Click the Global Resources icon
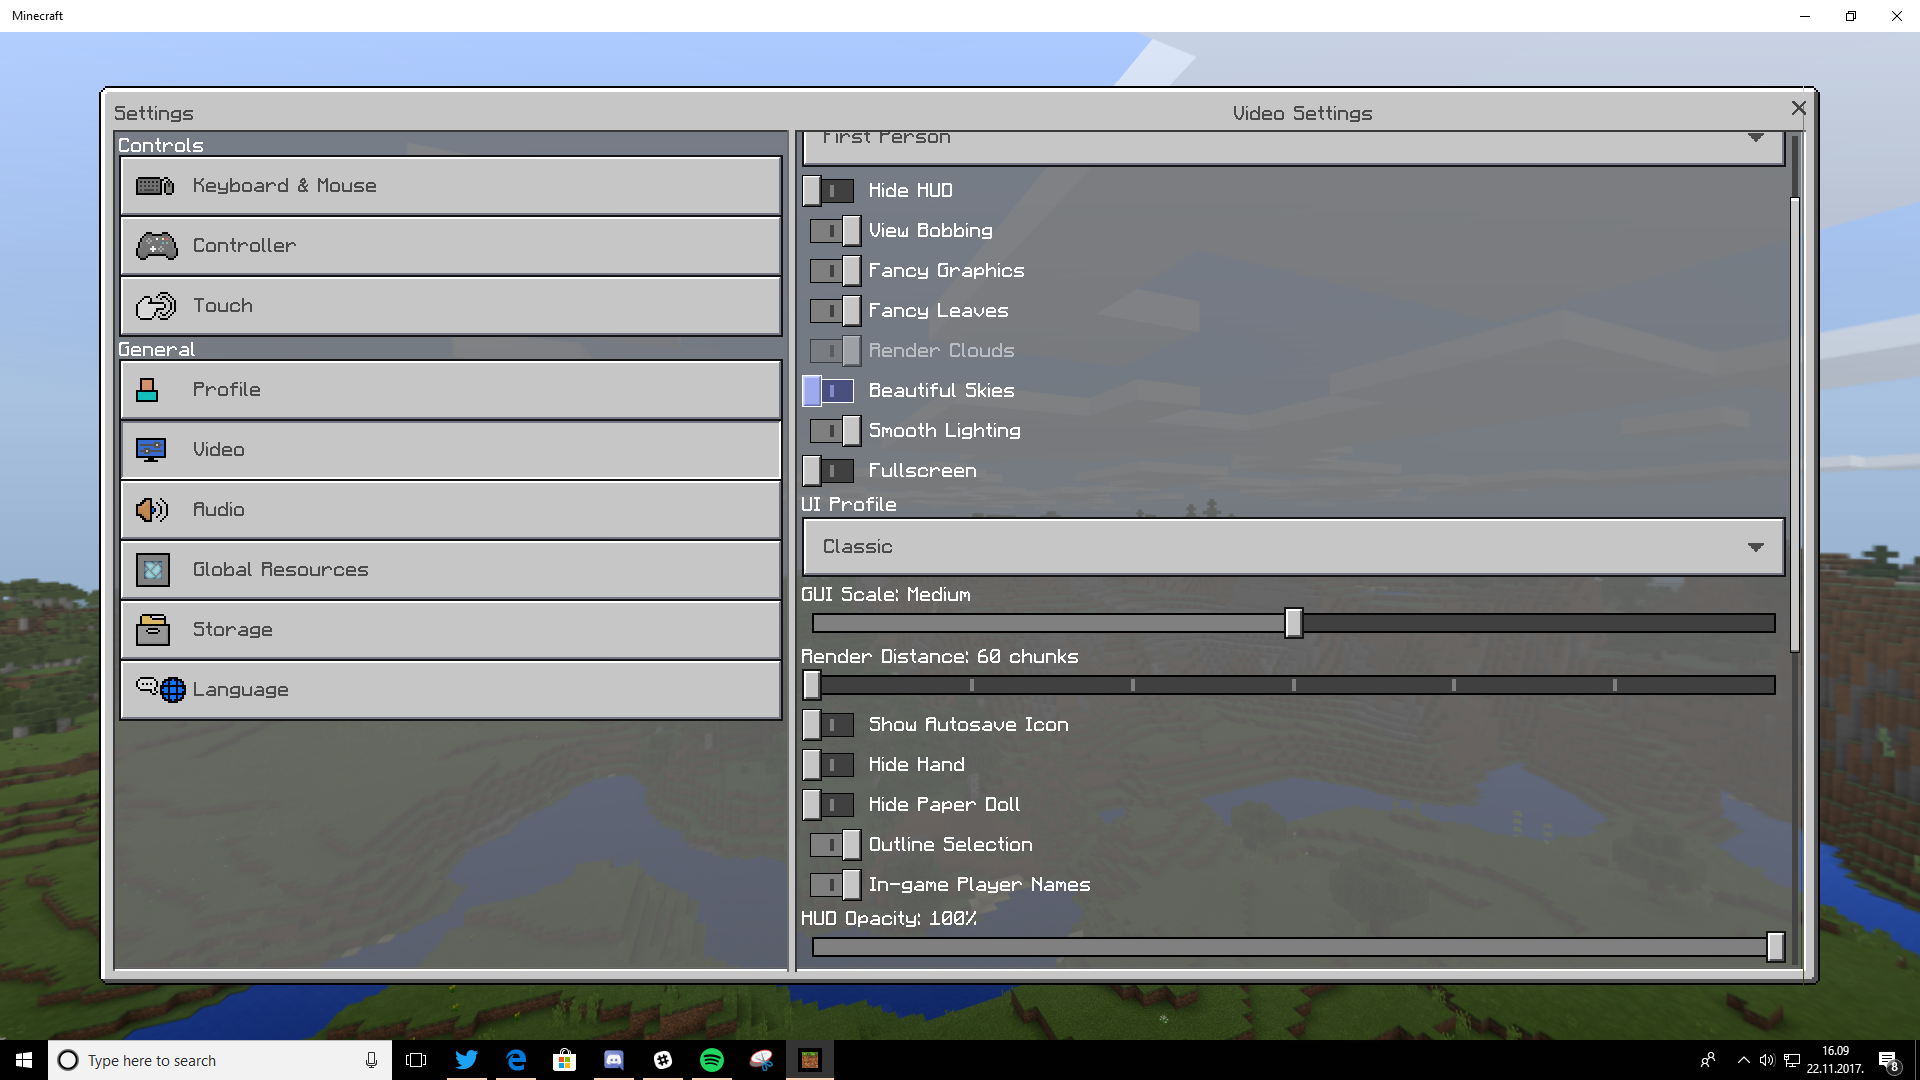 [153, 570]
